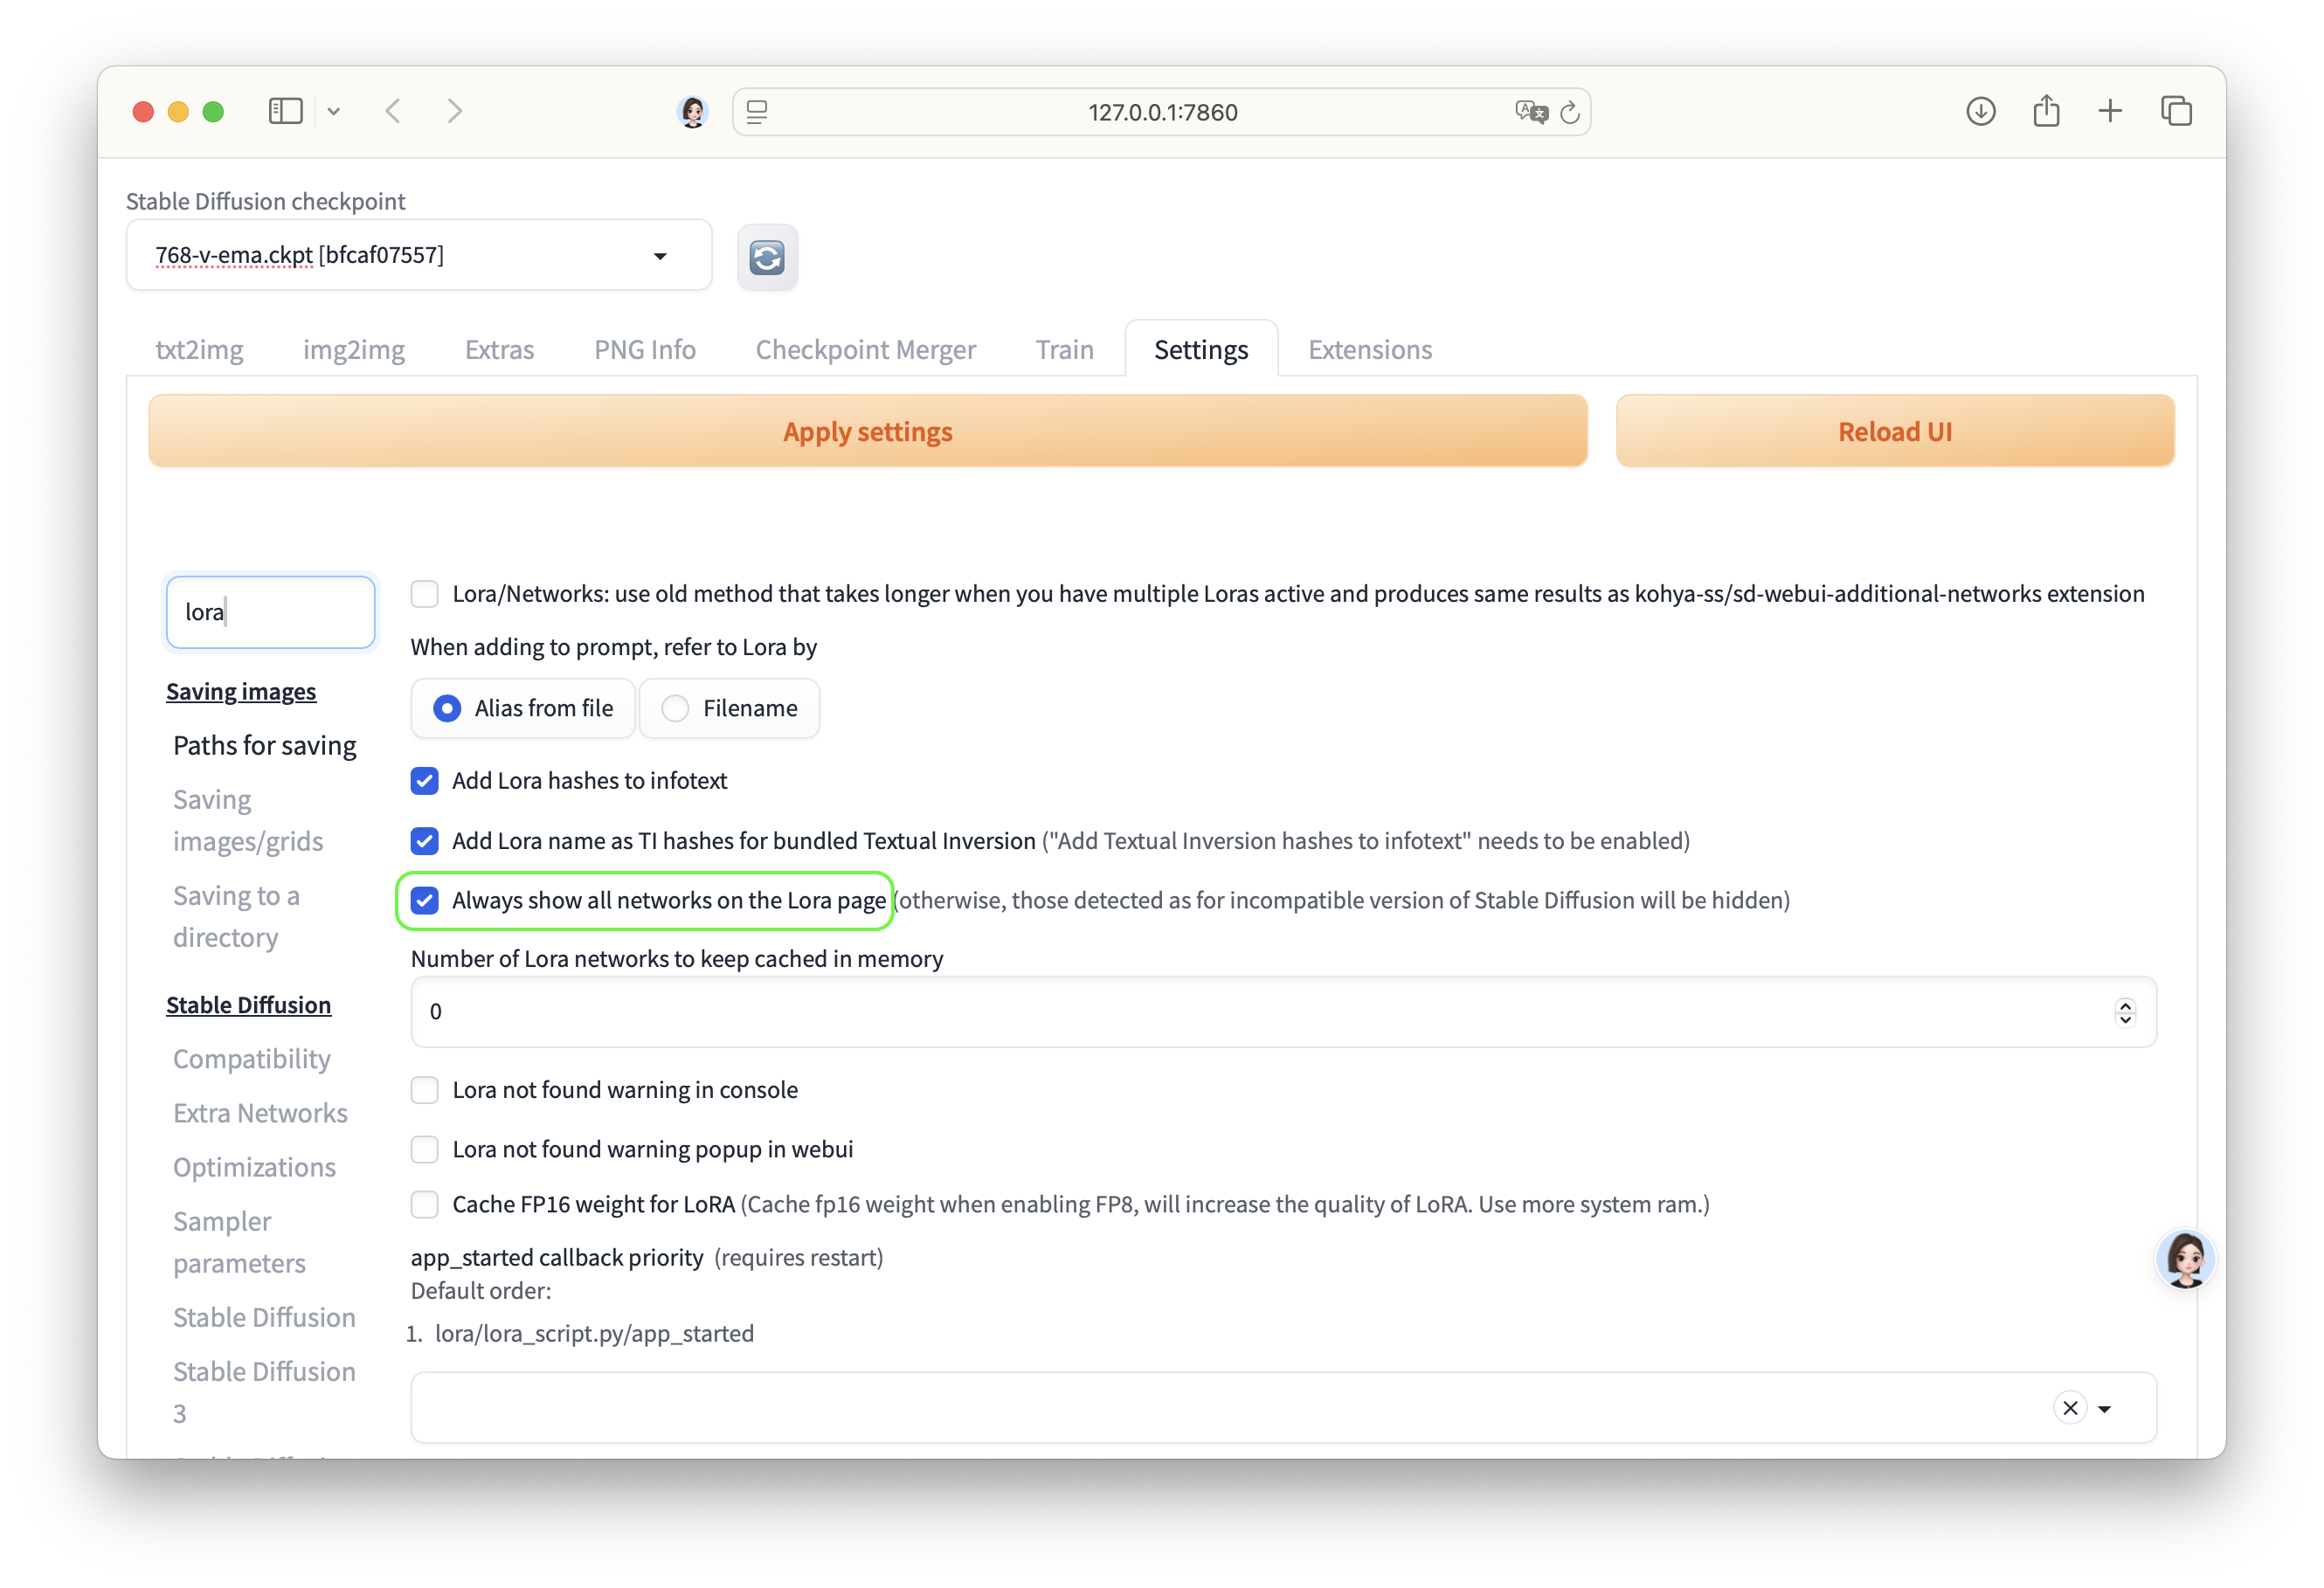This screenshot has width=2324, height=1588.
Task: Expand the app_started callback priority dropdown
Action: pyautogui.click(x=2105, y=1409)
